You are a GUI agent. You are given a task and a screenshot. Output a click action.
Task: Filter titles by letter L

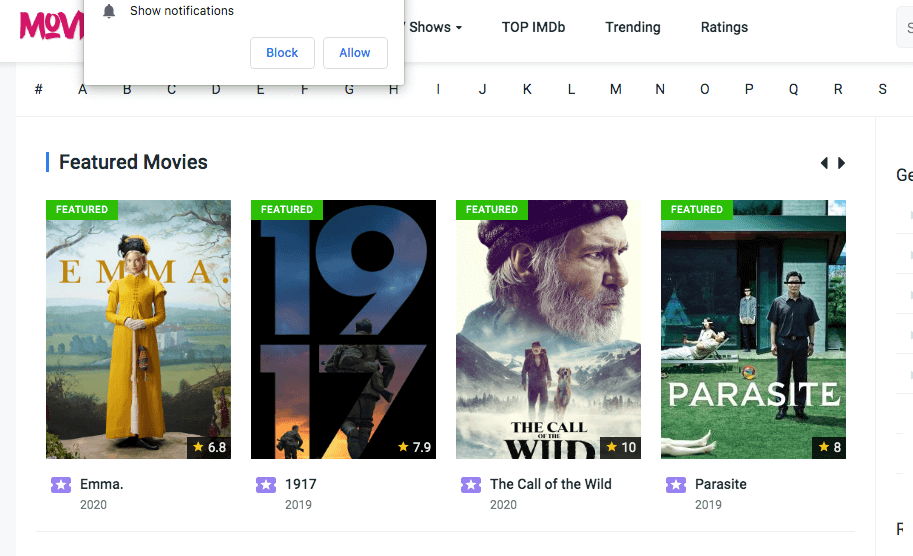571,89
